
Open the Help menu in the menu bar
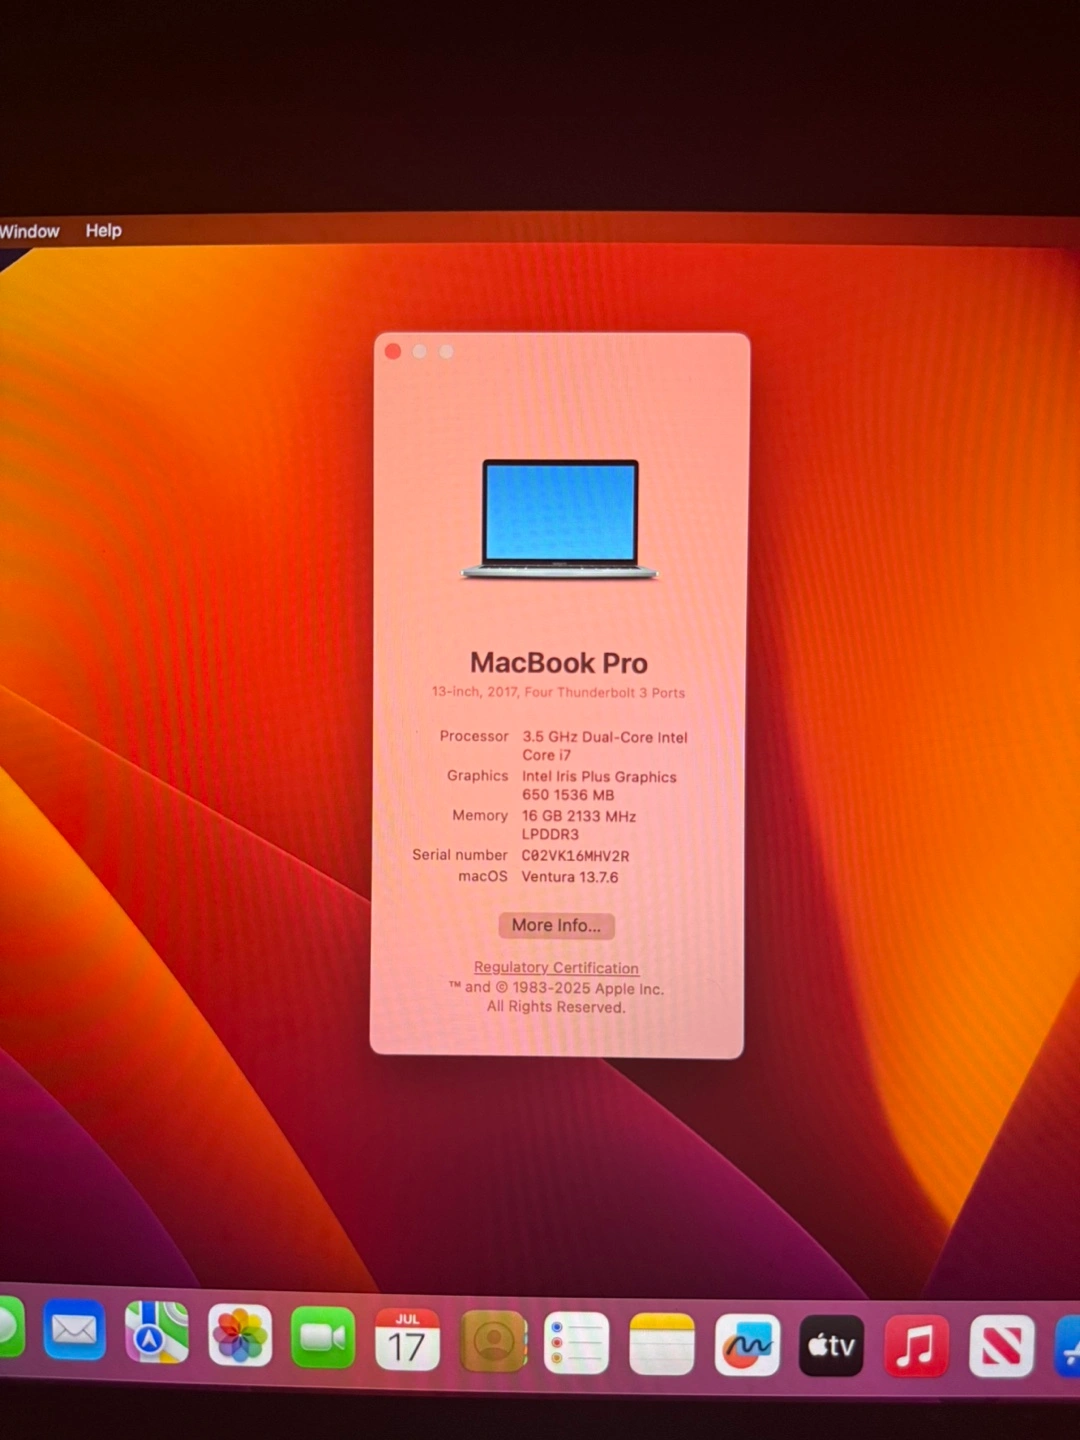click(103, 231)
